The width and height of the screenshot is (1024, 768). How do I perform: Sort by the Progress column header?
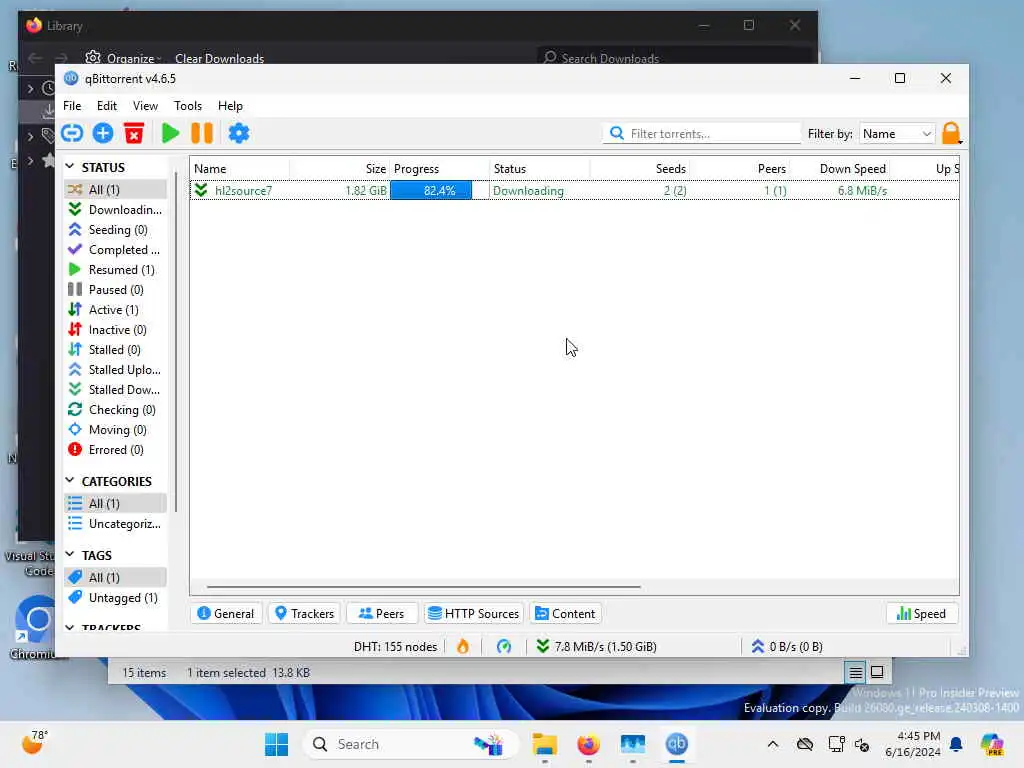(x=440, y=168)
